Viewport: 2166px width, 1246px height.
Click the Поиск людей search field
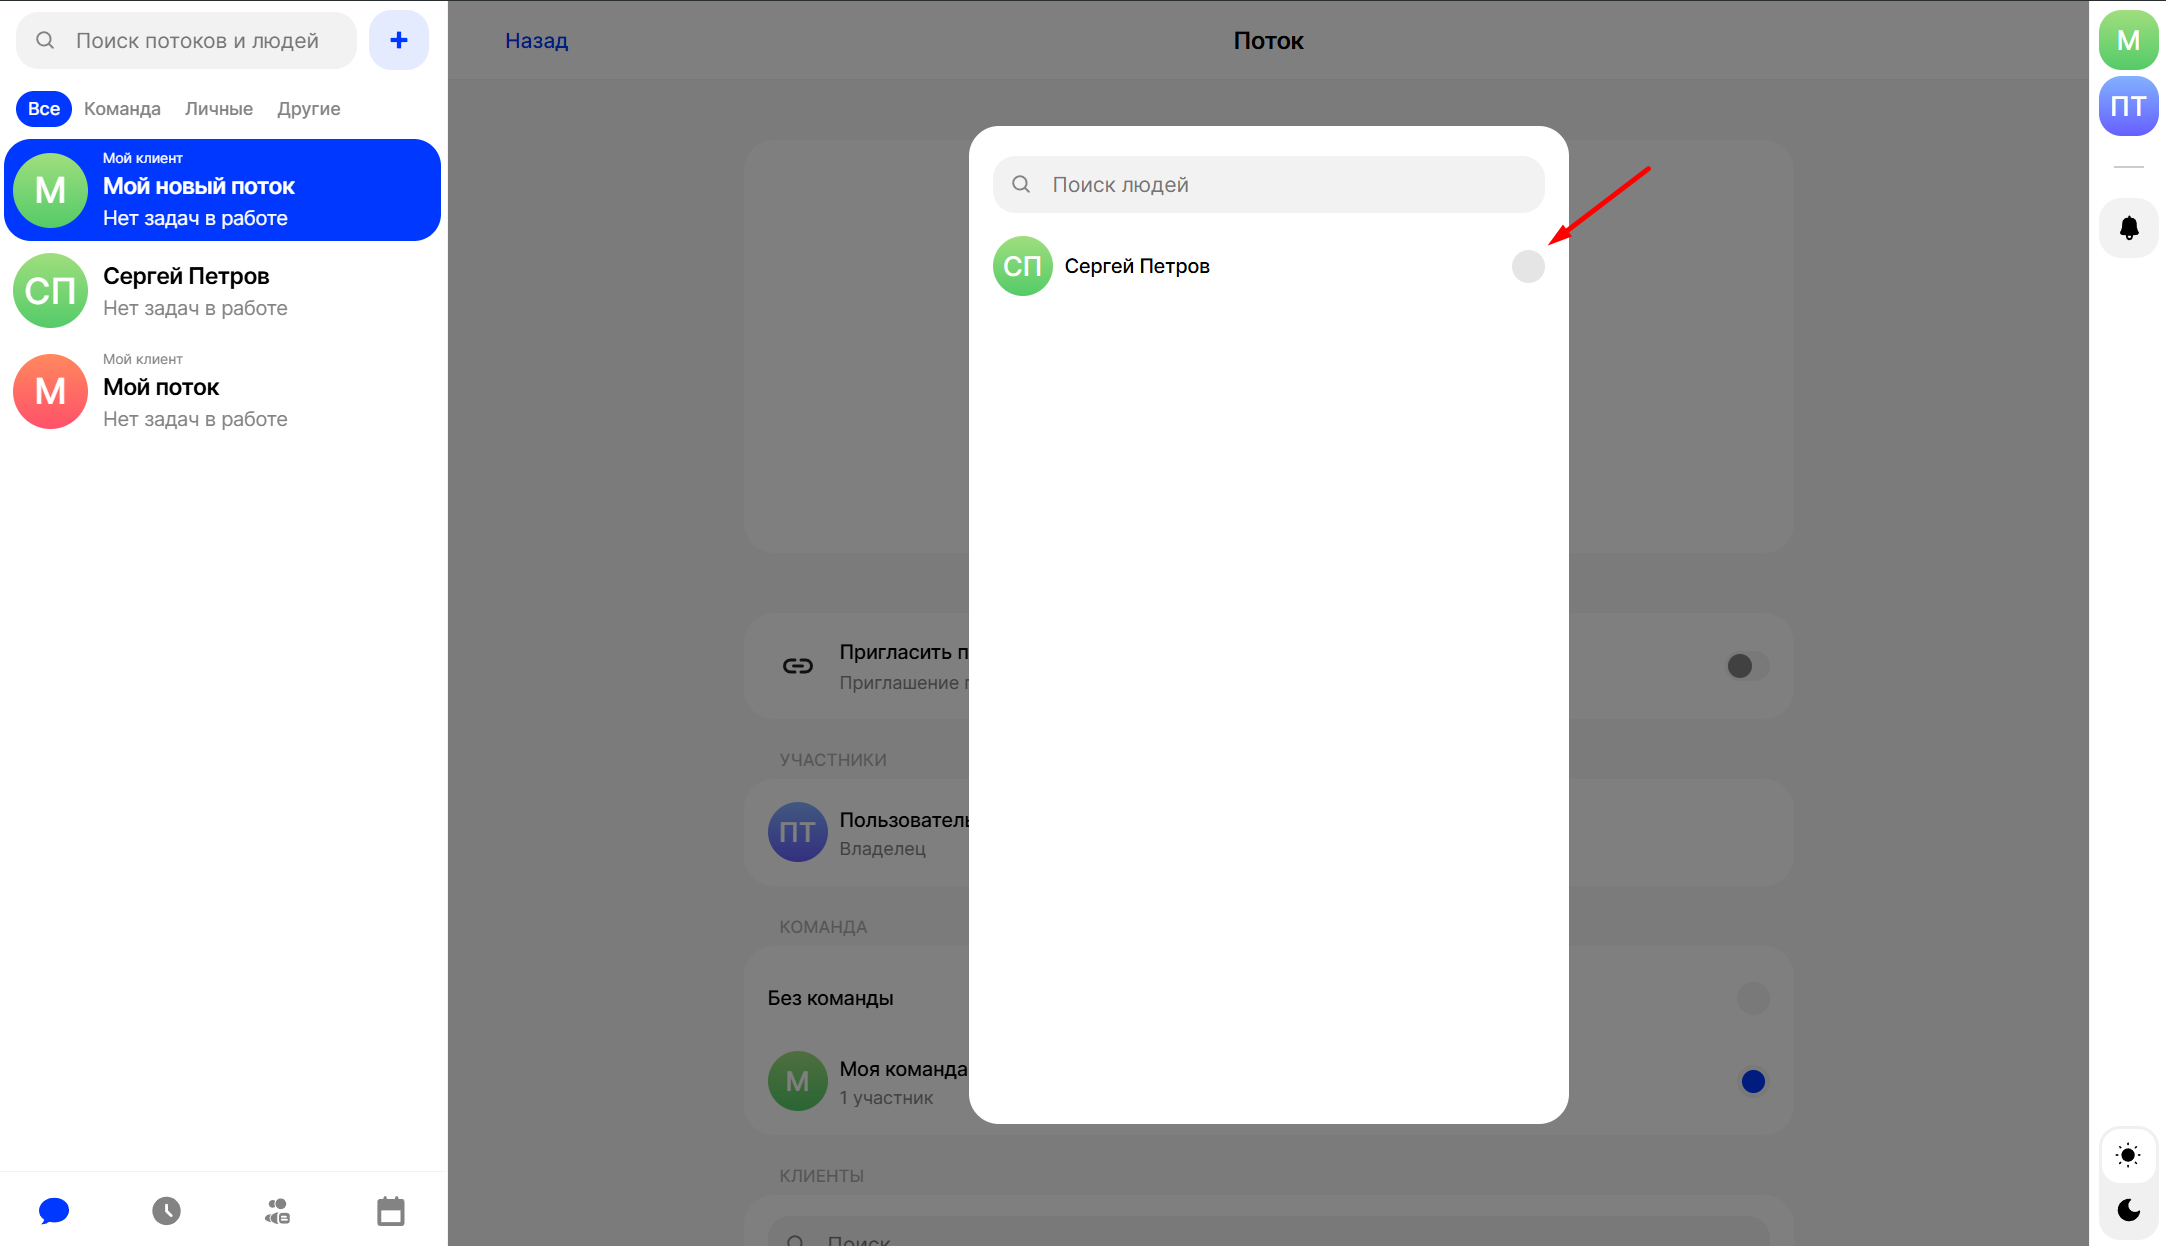pyautogui.click(x=1268, y=184)
